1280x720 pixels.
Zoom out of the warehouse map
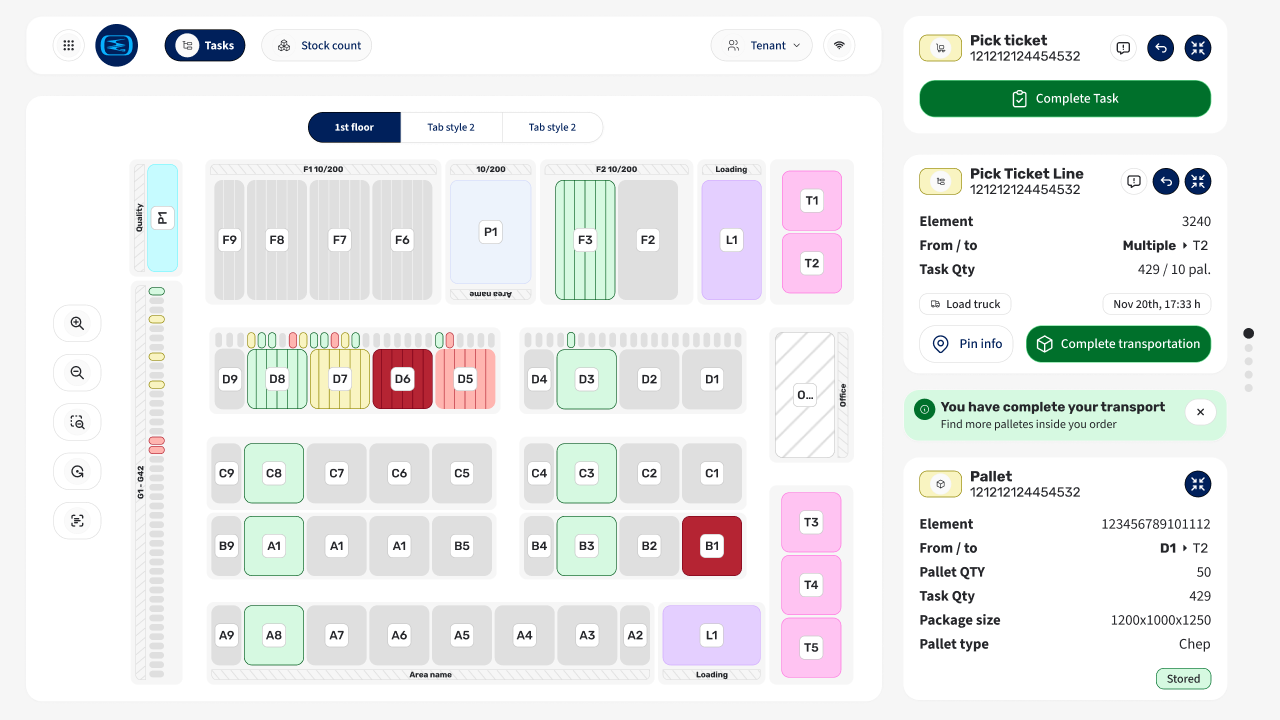click(77, 373)
